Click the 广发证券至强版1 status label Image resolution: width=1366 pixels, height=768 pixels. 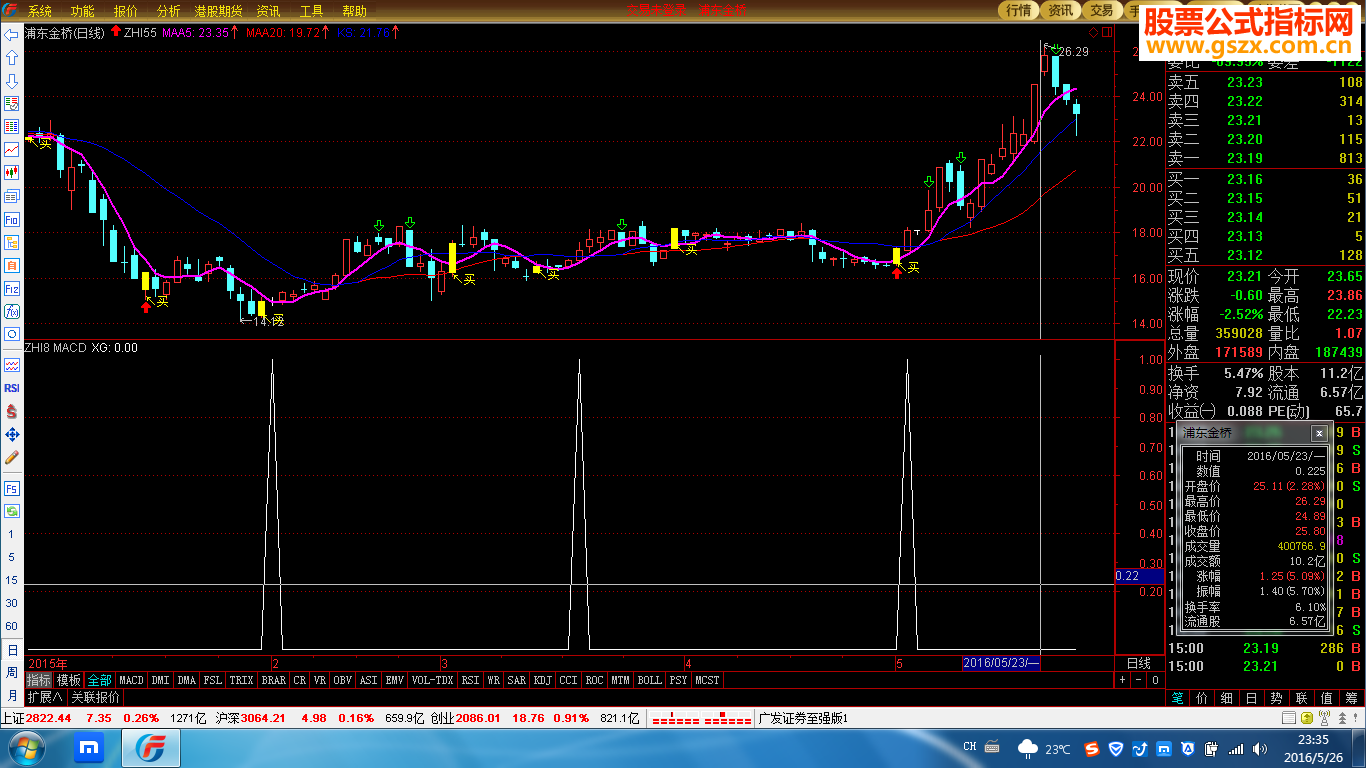[803, 718]
